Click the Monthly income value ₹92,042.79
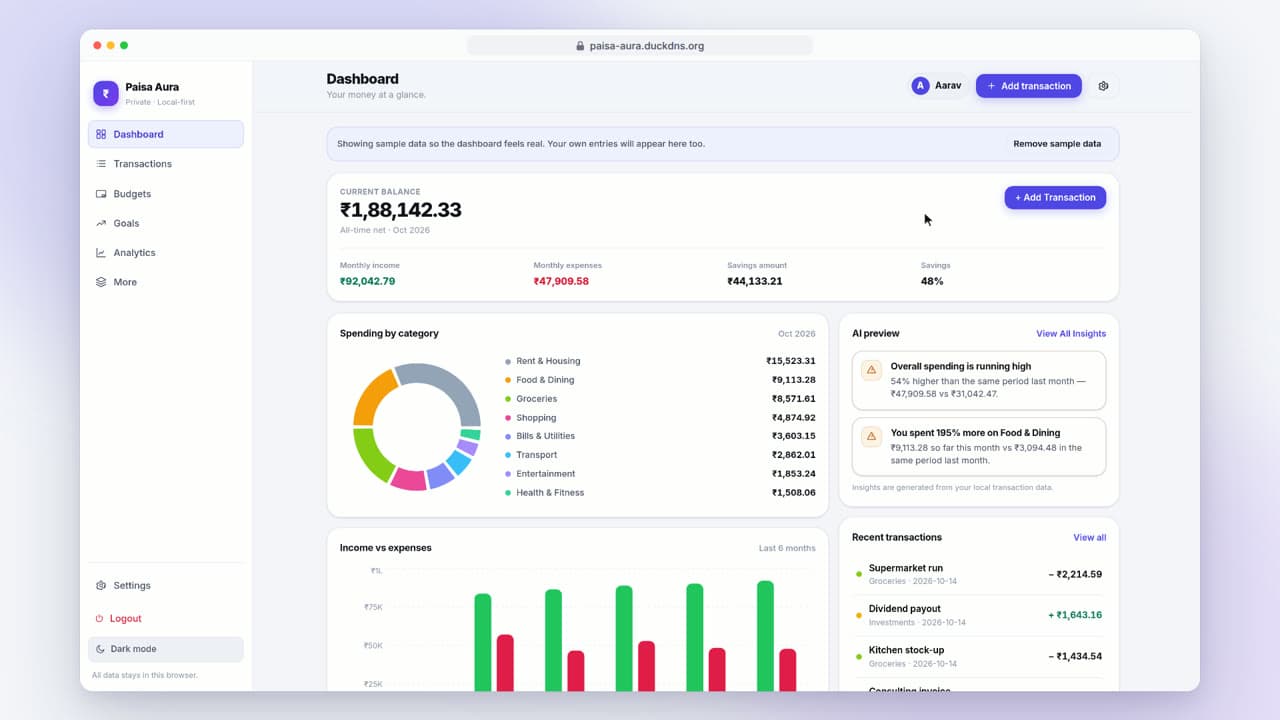The image size is (1280, 720). point(367,282)
